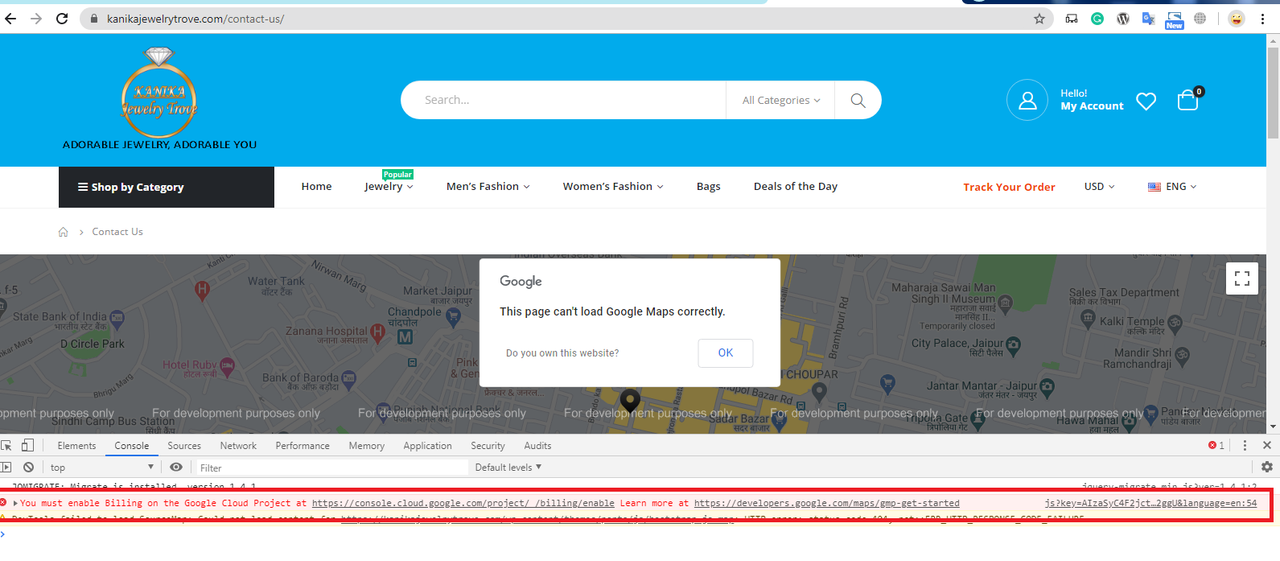Click the site search input field
Image resolution: width=1280 pixels, height=561 pixels.
(563, 100)
